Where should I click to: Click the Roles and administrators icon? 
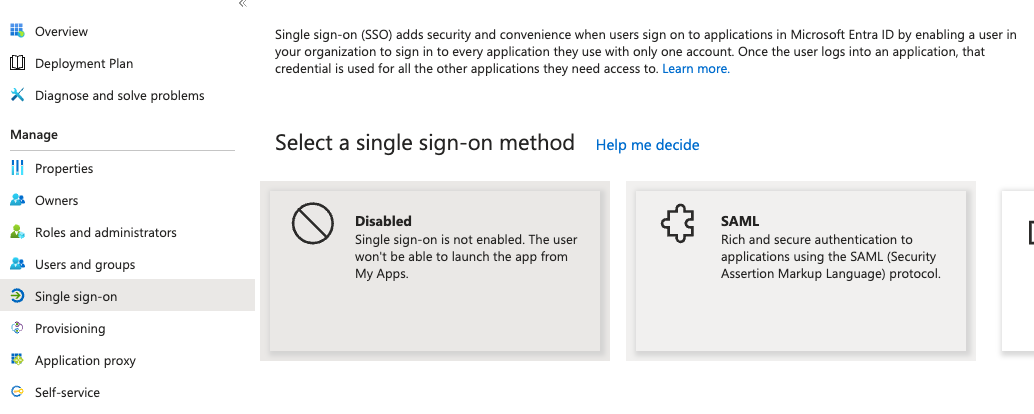[18, 232]
